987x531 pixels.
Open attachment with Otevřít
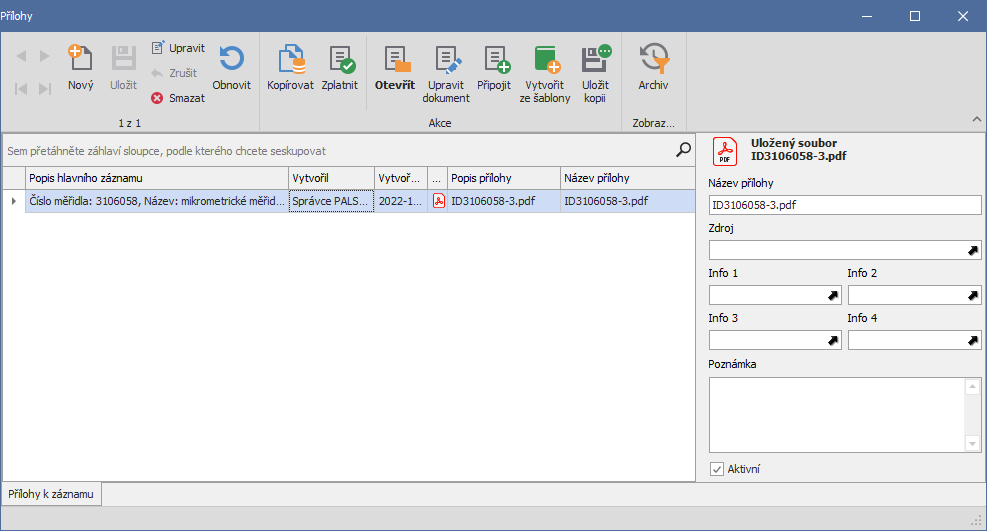click(395, 68)
